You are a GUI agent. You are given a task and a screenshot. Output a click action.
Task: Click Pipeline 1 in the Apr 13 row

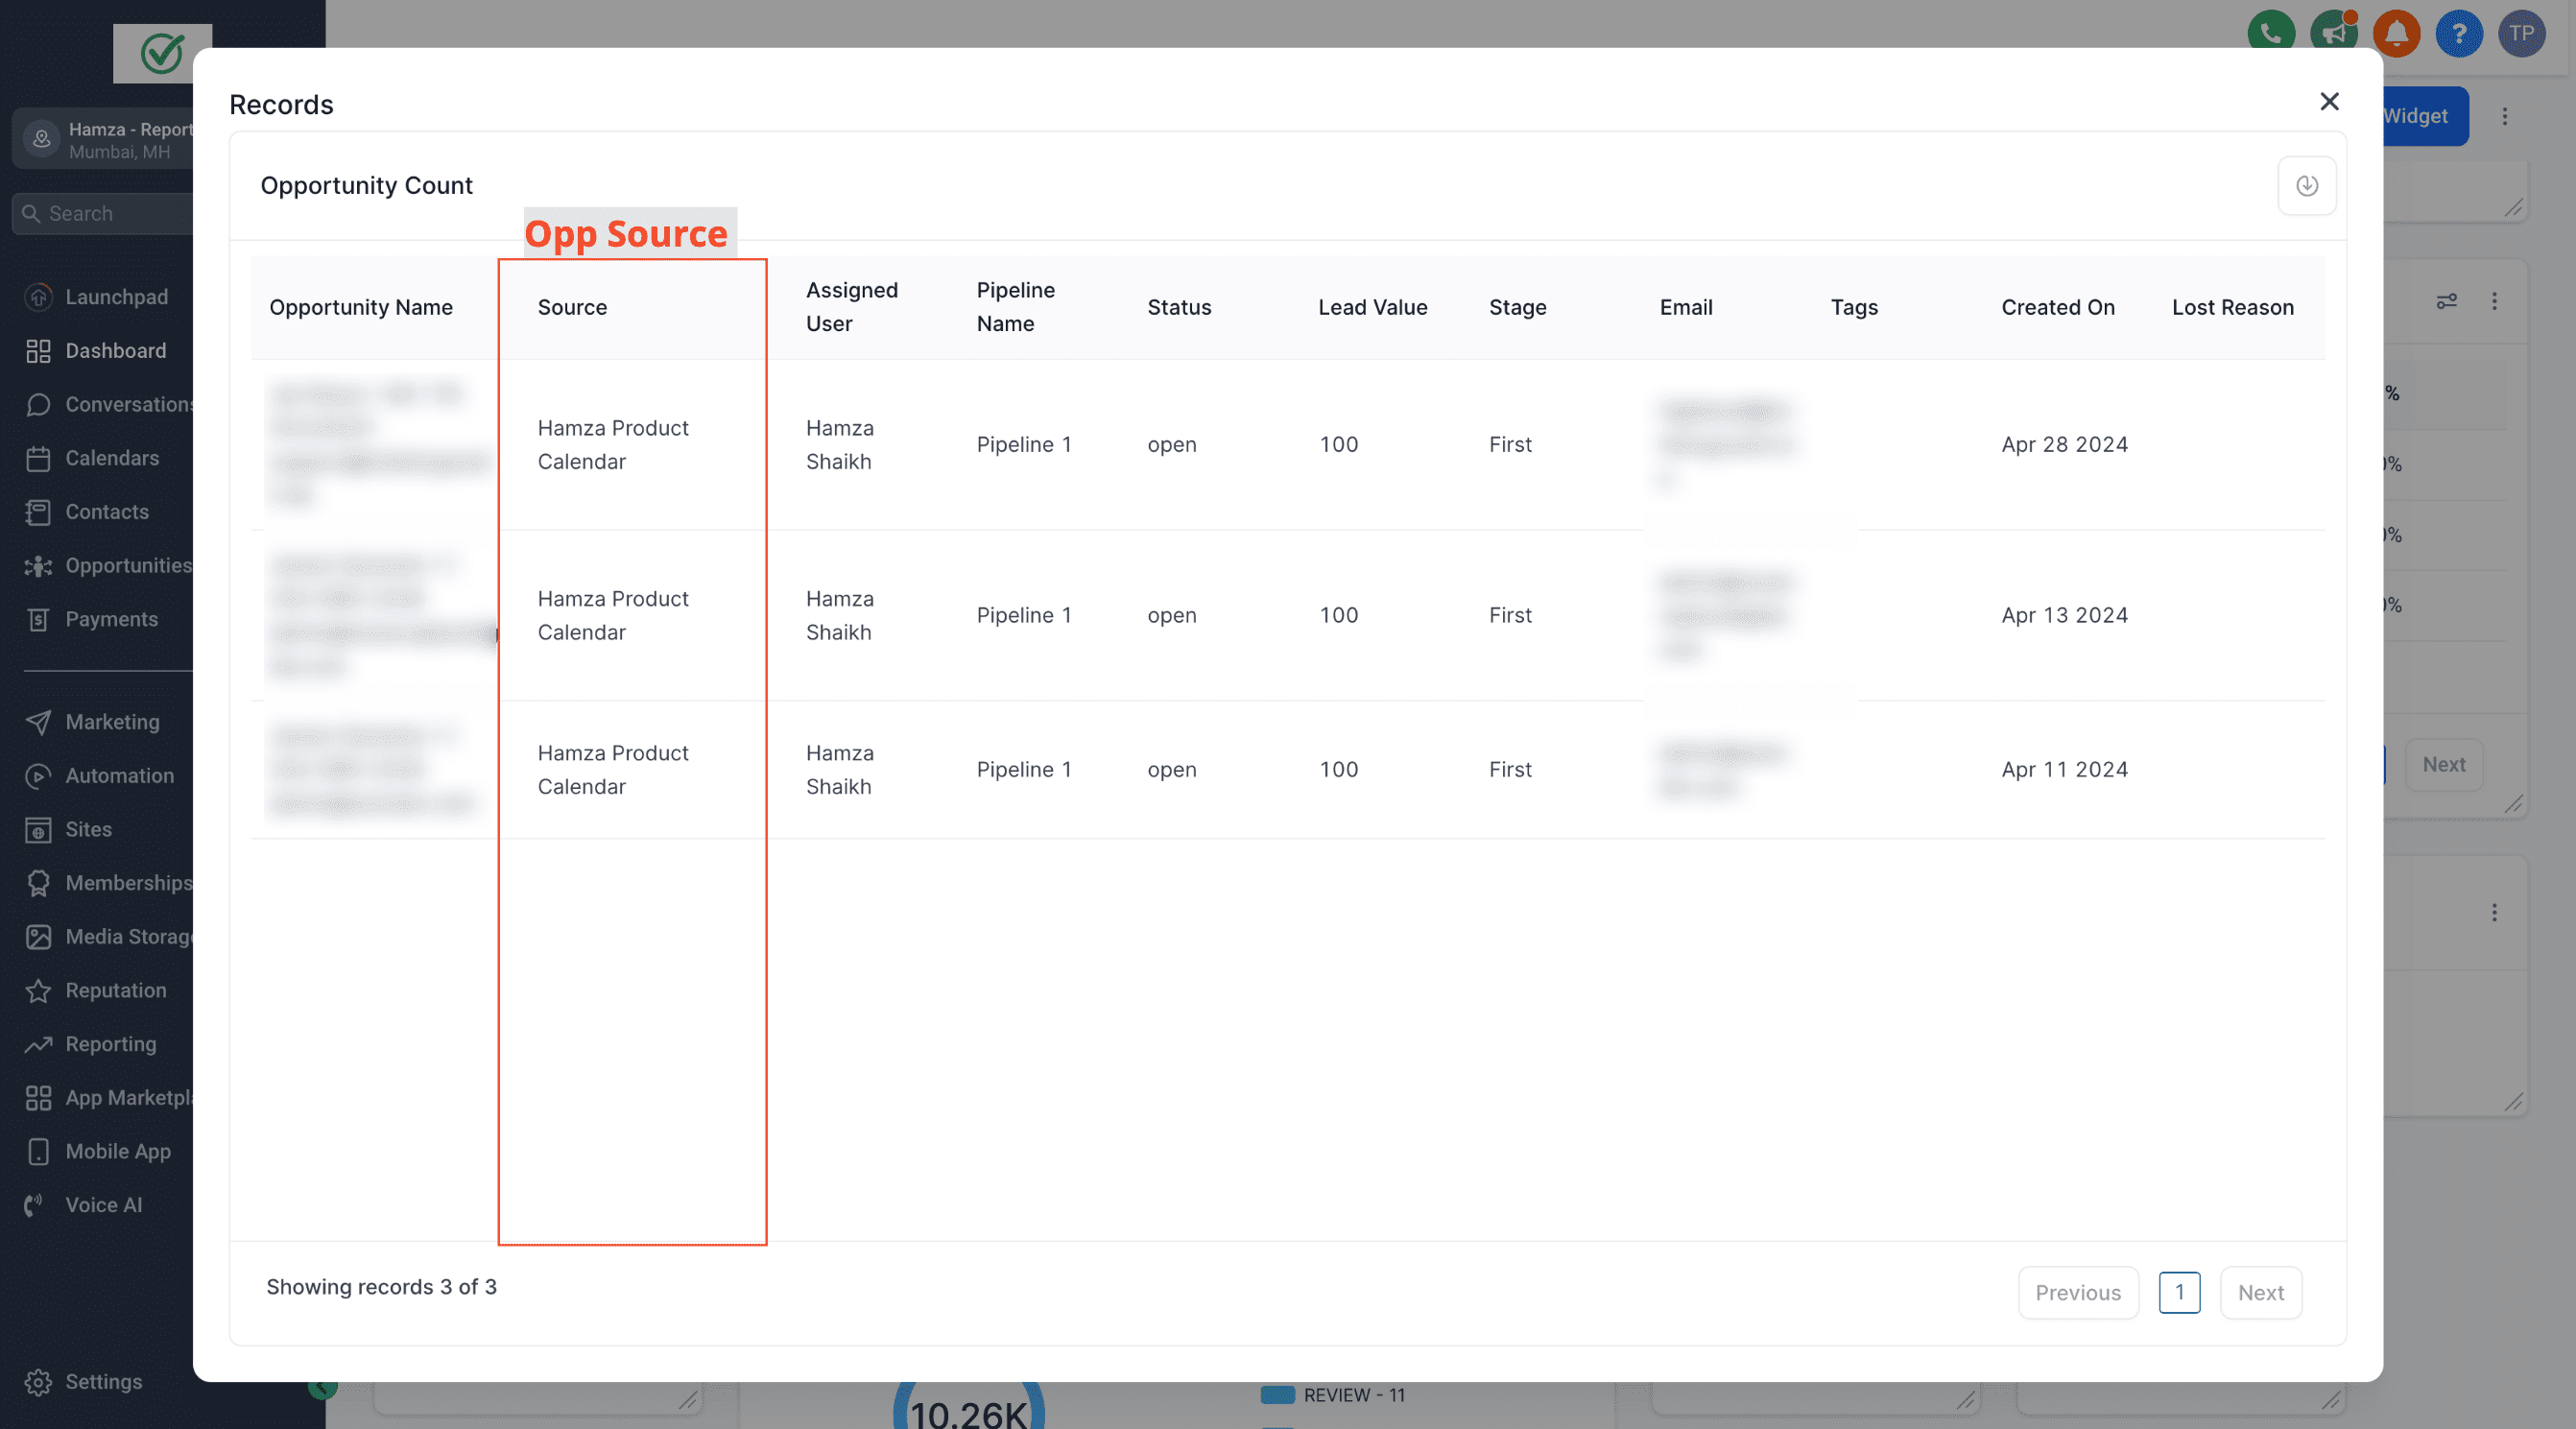click(x=1024, y=615)
